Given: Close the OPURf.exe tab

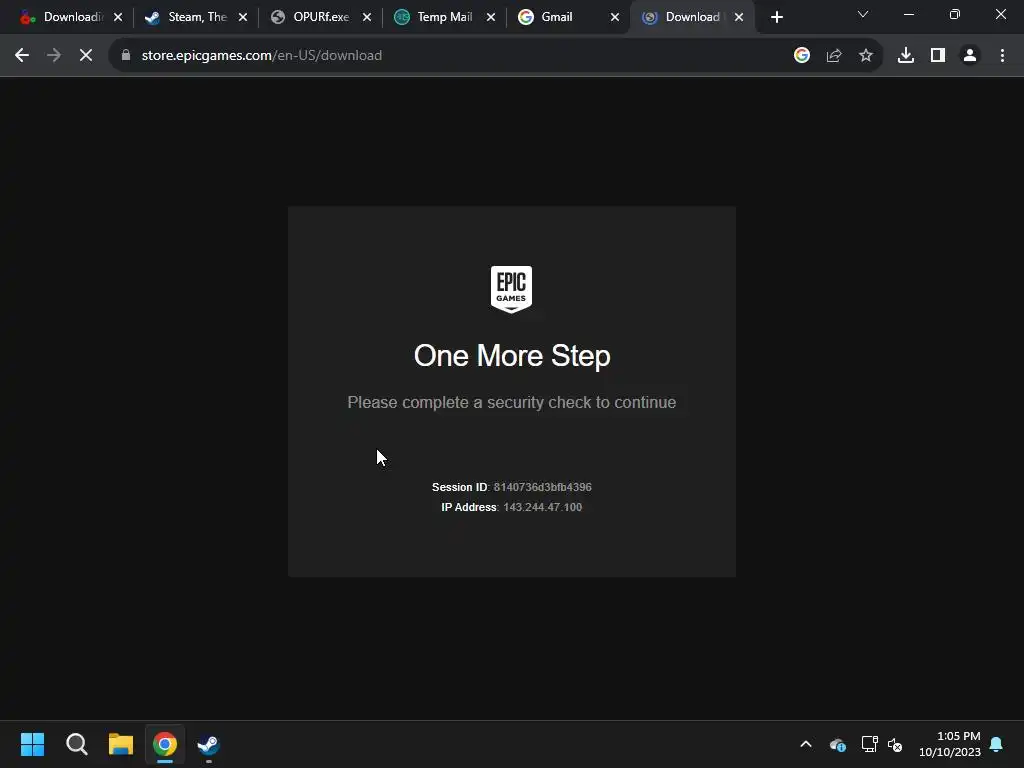Looking at the screenshot, I should point(366,18).
